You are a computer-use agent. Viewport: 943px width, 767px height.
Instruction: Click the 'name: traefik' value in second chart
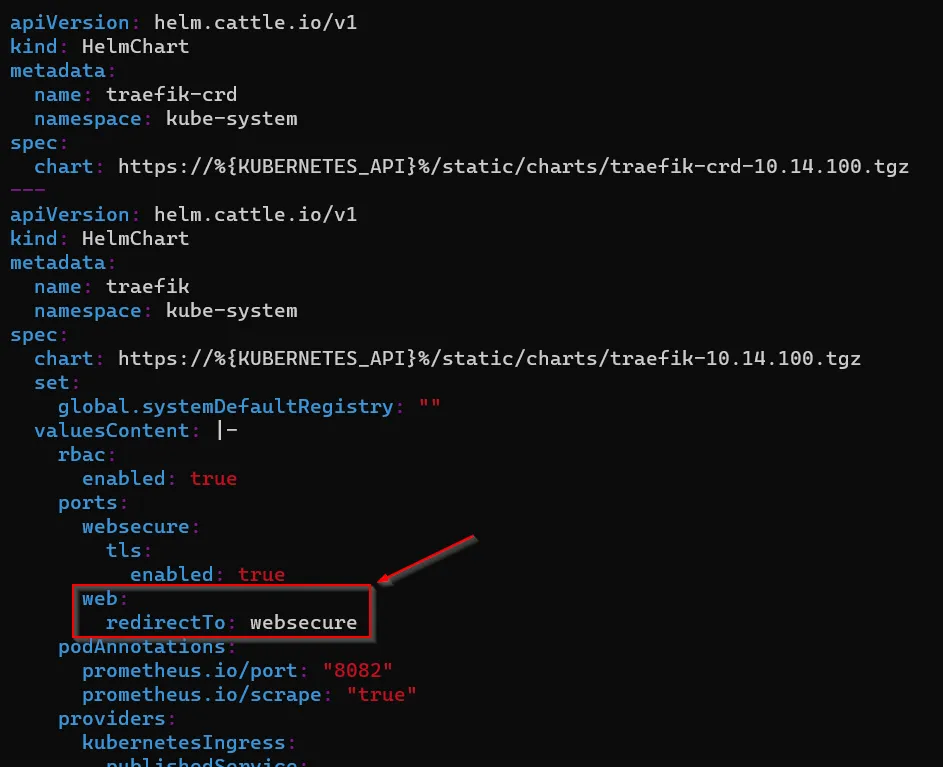(147, 286)
